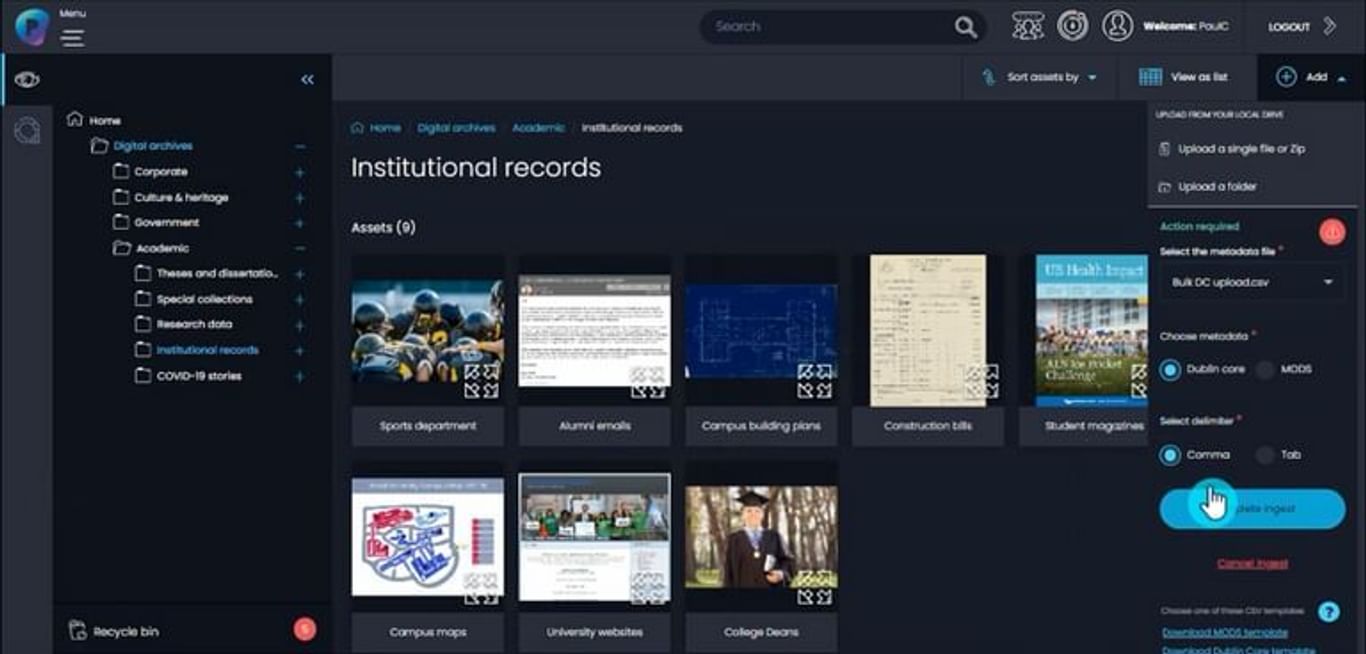
Task: Click the Cancel ingest link
Action: pos(1252,563)
